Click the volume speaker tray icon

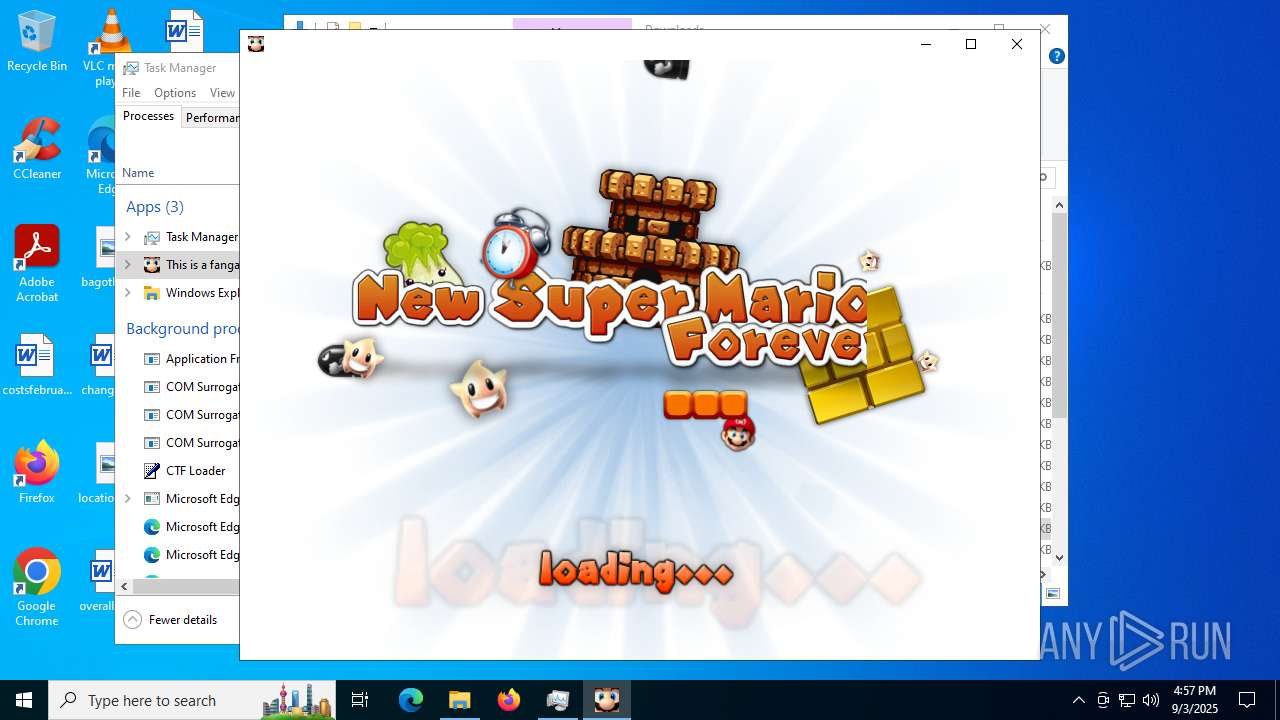pyautogui.click(x=1151, y=700)
